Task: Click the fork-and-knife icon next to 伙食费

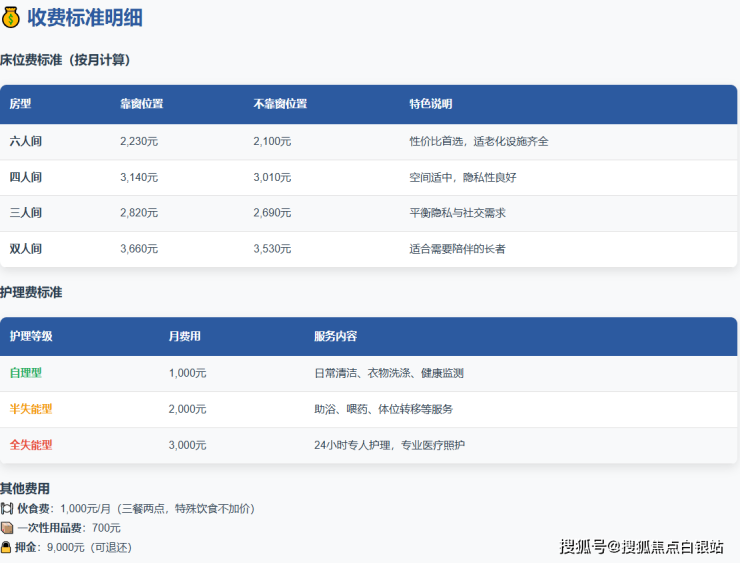Action: [x=7, y=509]
